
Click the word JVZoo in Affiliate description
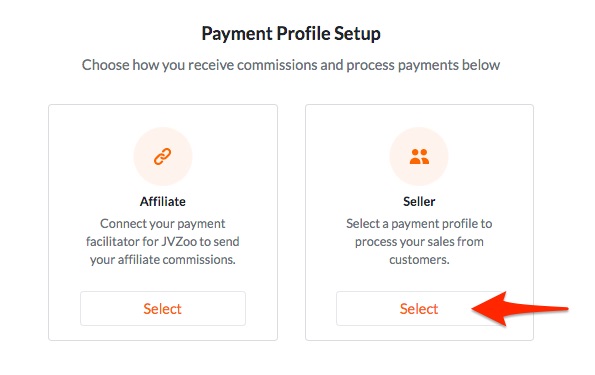pyautogui.click(x=179, y=241)
